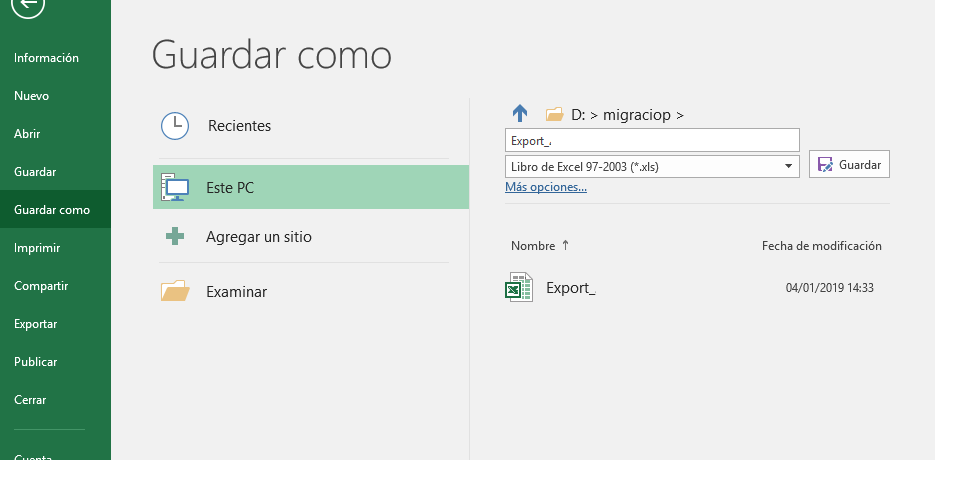Click the folder icon in path breadcrumb
961x489 pixels.
[x=554, y=115]
